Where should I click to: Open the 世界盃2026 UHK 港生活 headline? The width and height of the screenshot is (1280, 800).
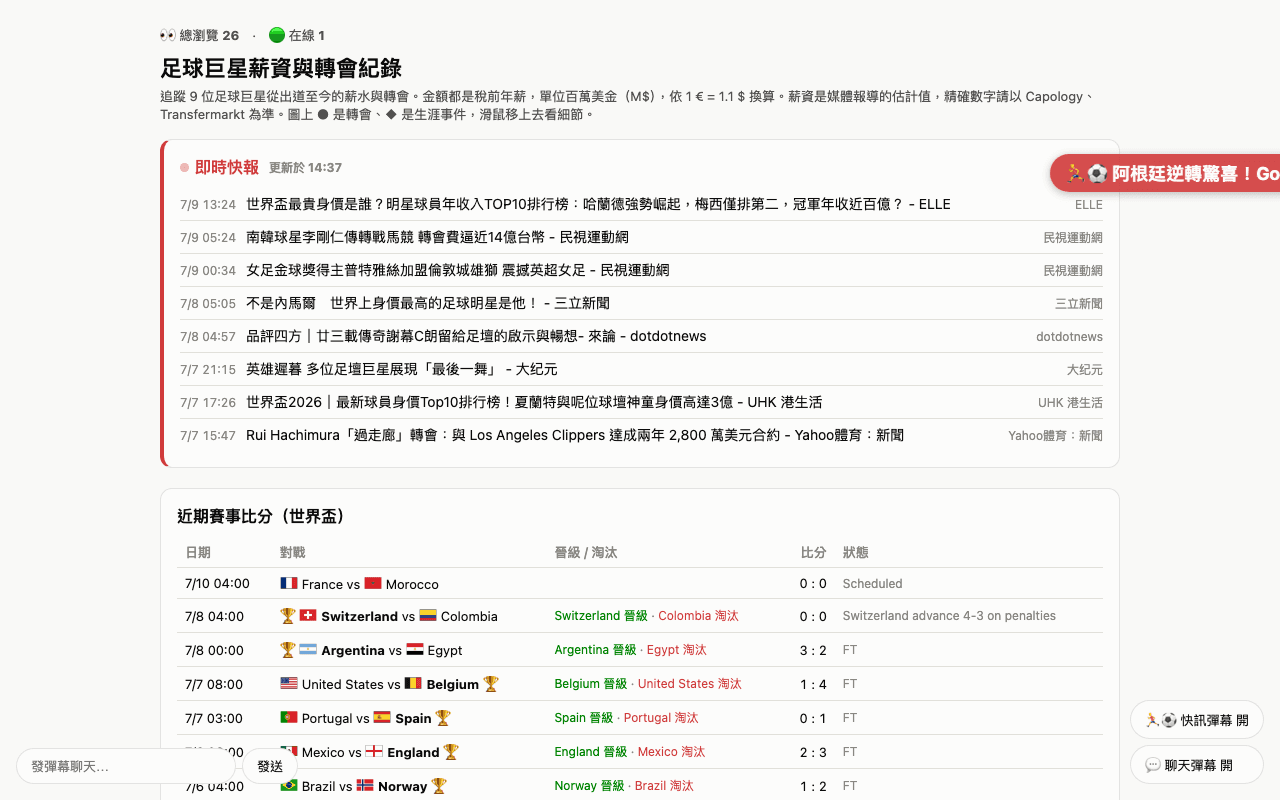coord(534,402)
